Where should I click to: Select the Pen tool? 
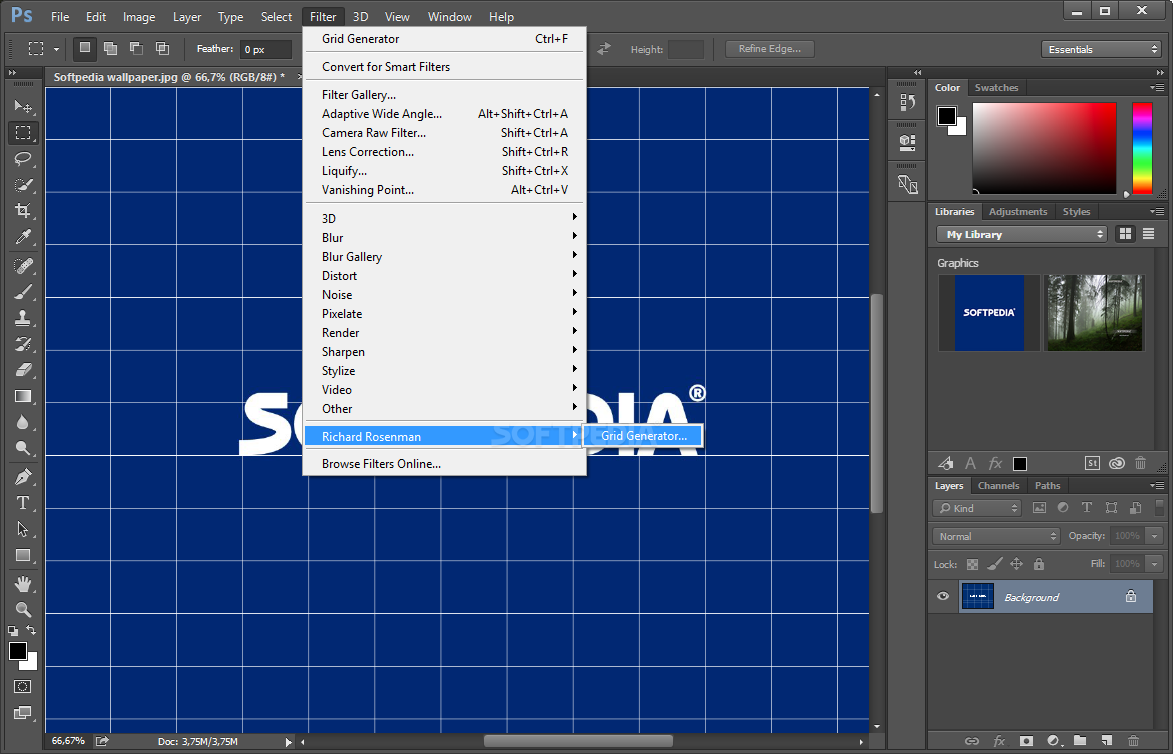pyautogui.click(x=23, y=476)
